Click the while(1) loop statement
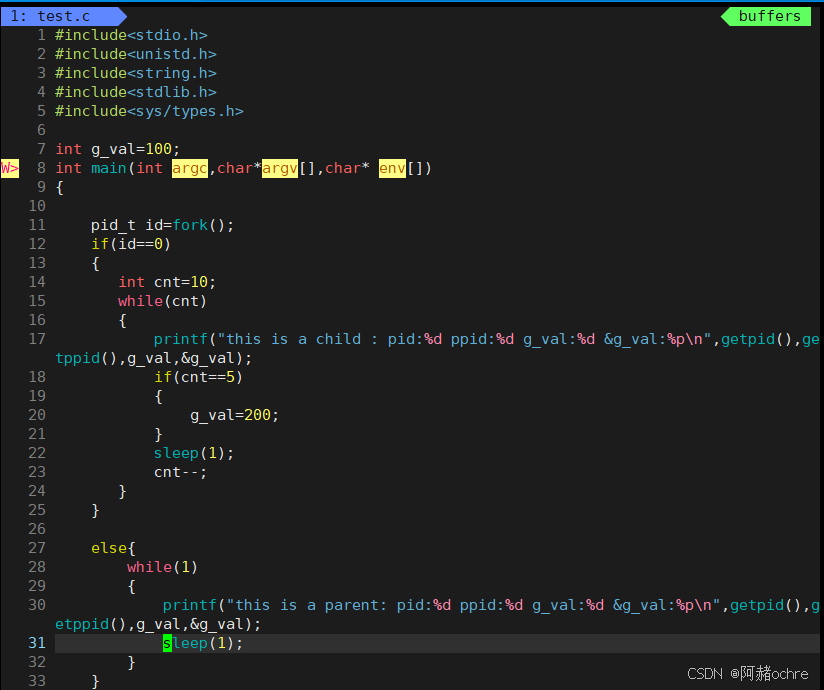The width and height of the screenshot is (824, 690). pos(162,567)
